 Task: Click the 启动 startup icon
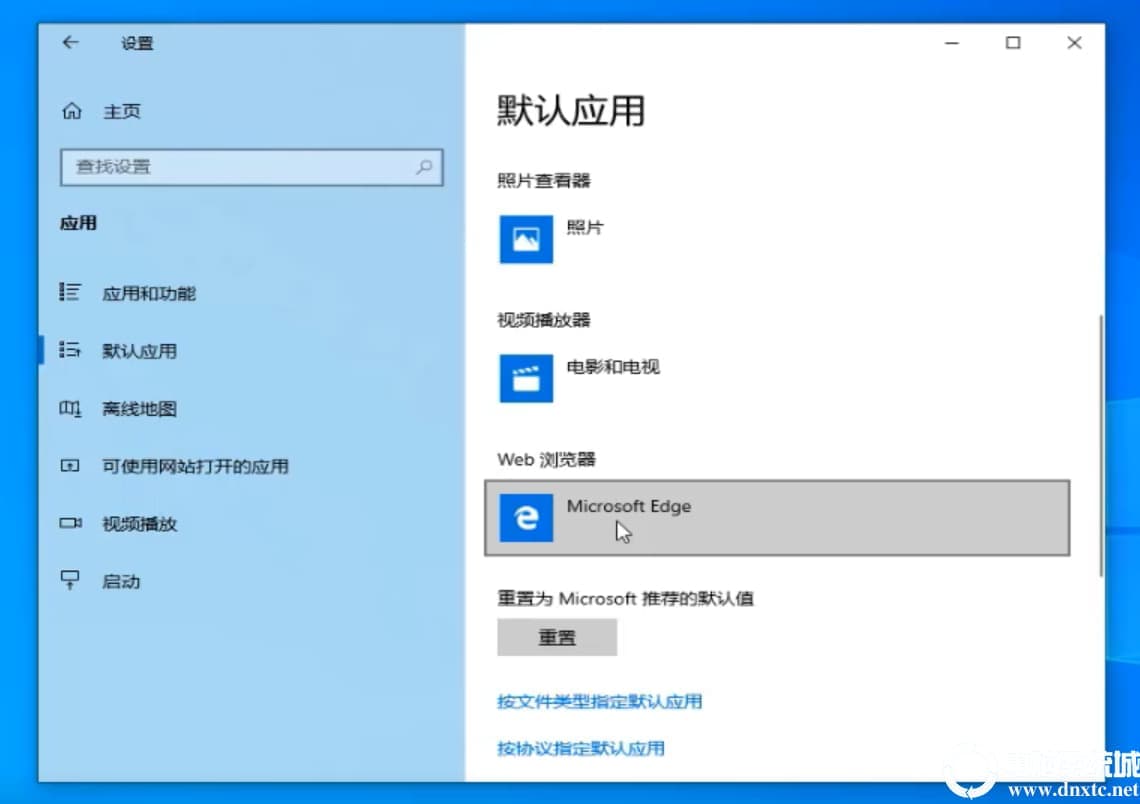point(70,580)
